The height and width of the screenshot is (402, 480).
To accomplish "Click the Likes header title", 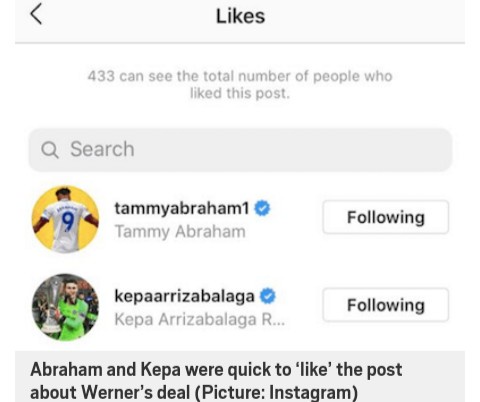I will click(240, 16).
